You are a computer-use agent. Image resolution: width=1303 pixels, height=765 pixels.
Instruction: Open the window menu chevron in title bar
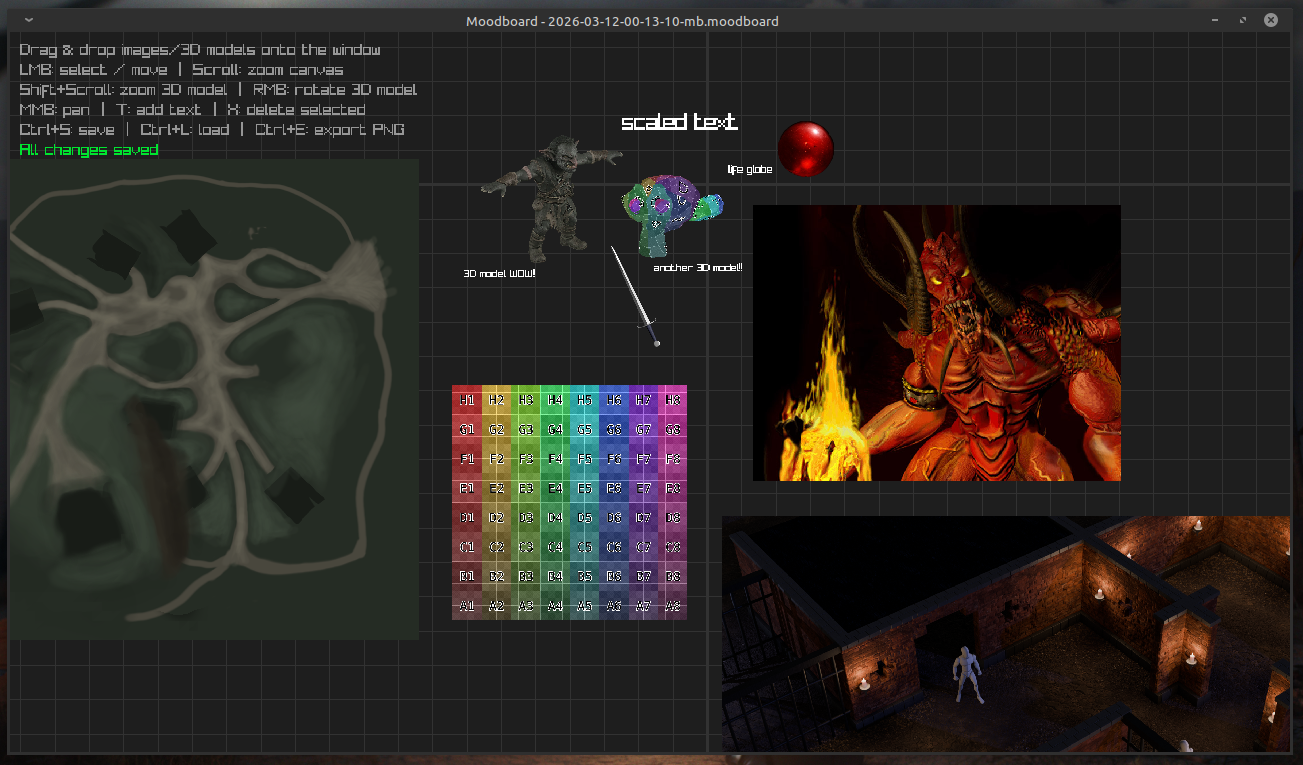(x=28, y=21)
